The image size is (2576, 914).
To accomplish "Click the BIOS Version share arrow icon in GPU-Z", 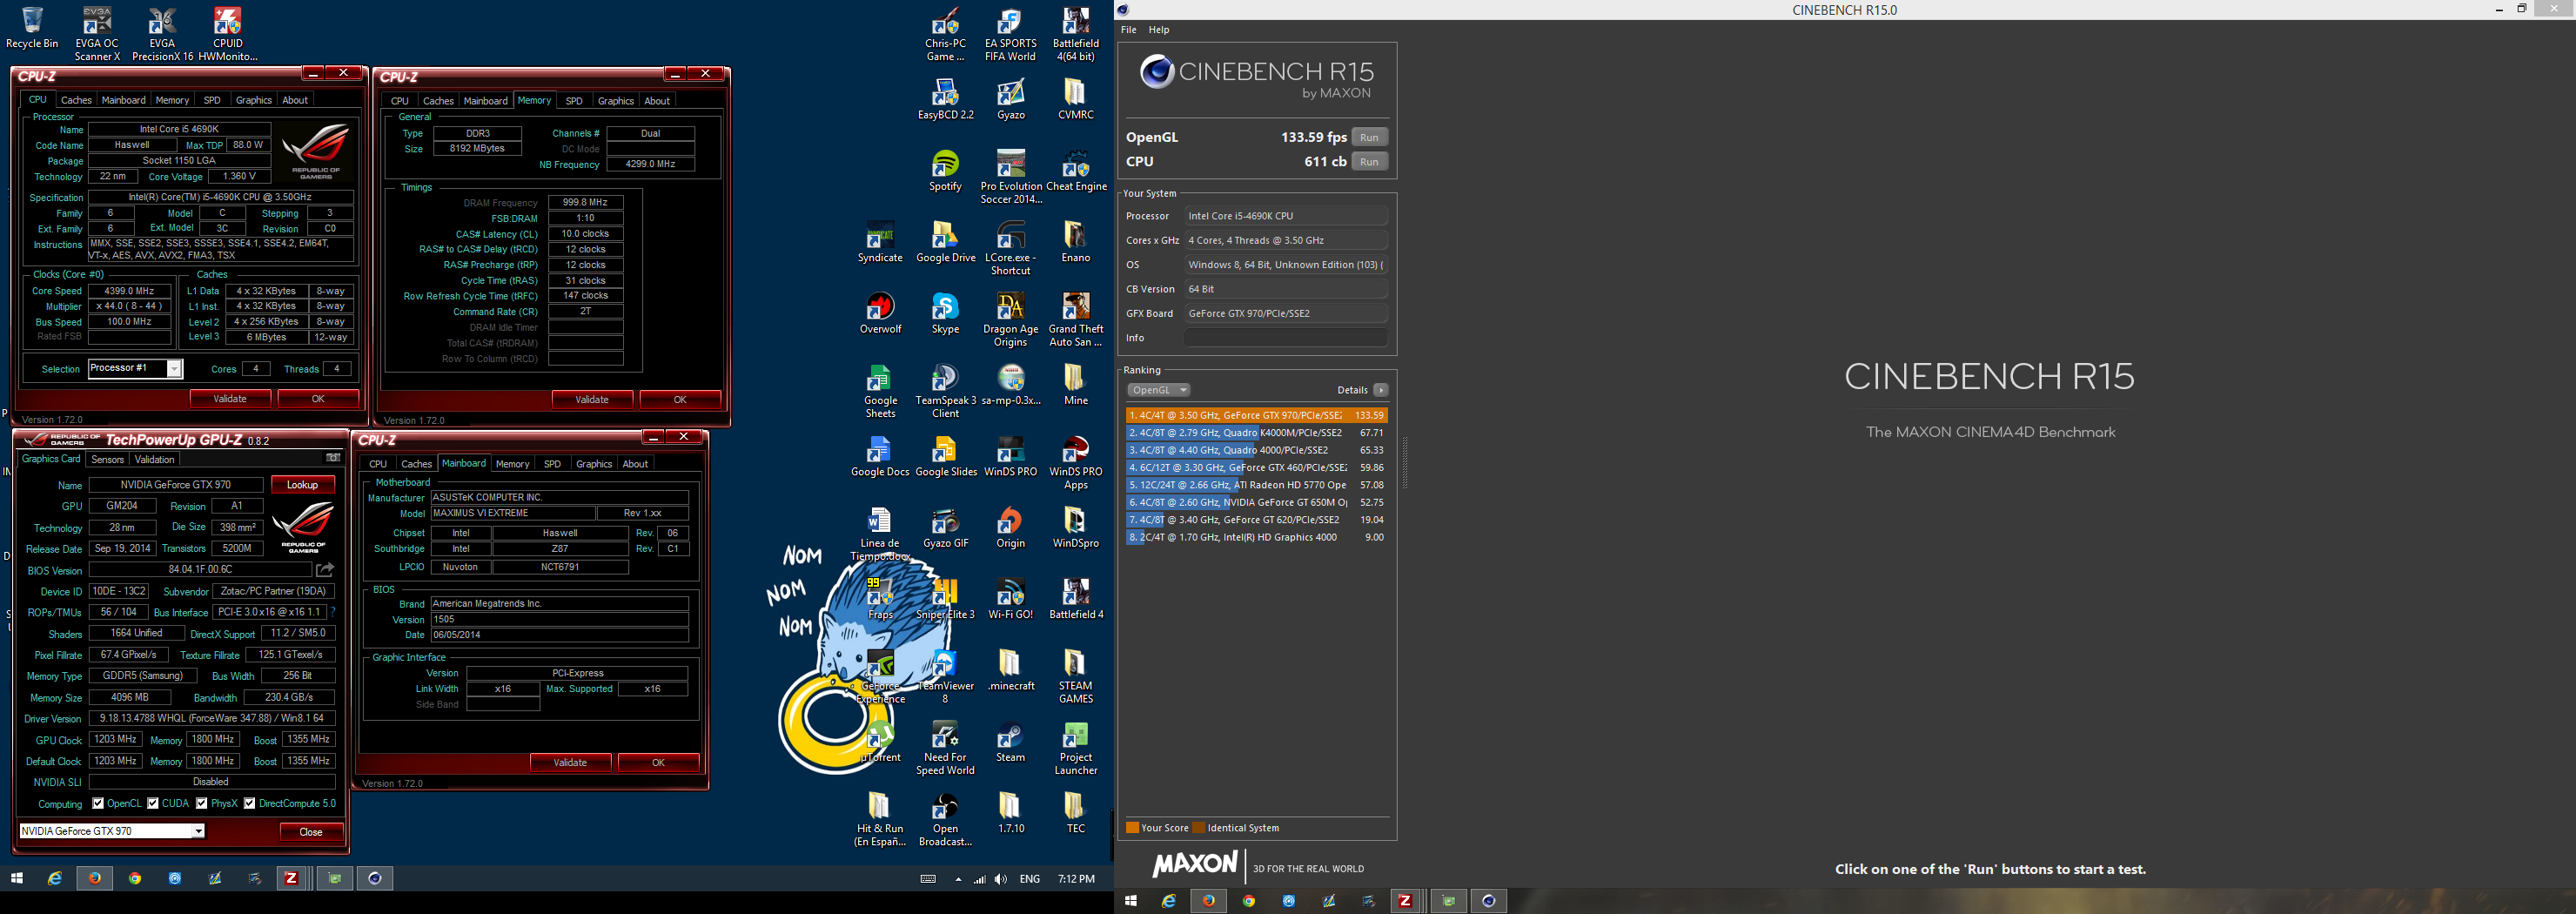I will (325, 570).
